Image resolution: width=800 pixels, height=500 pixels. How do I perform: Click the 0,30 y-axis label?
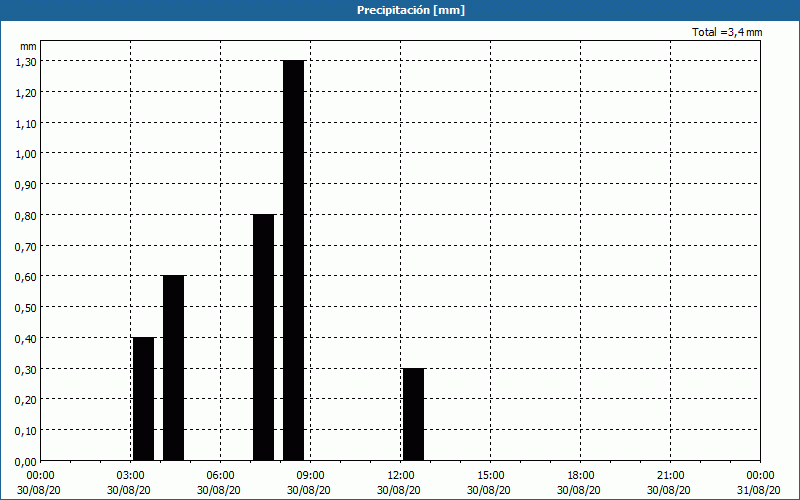coord(26,369)
